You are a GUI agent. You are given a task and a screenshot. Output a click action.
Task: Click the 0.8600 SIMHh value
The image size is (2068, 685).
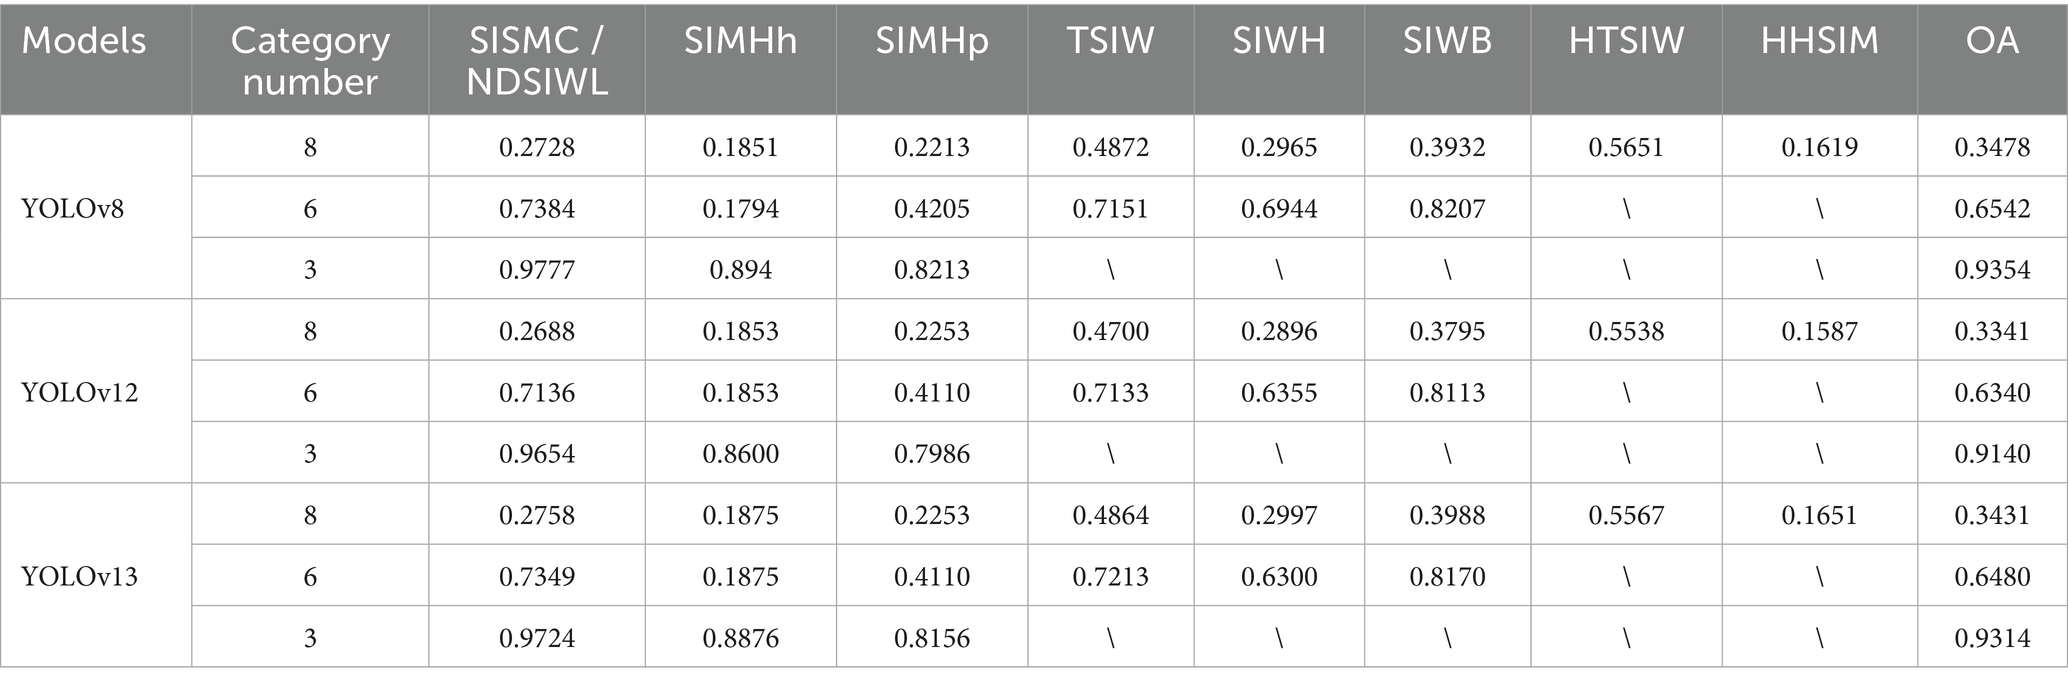[x=740, y=454]
